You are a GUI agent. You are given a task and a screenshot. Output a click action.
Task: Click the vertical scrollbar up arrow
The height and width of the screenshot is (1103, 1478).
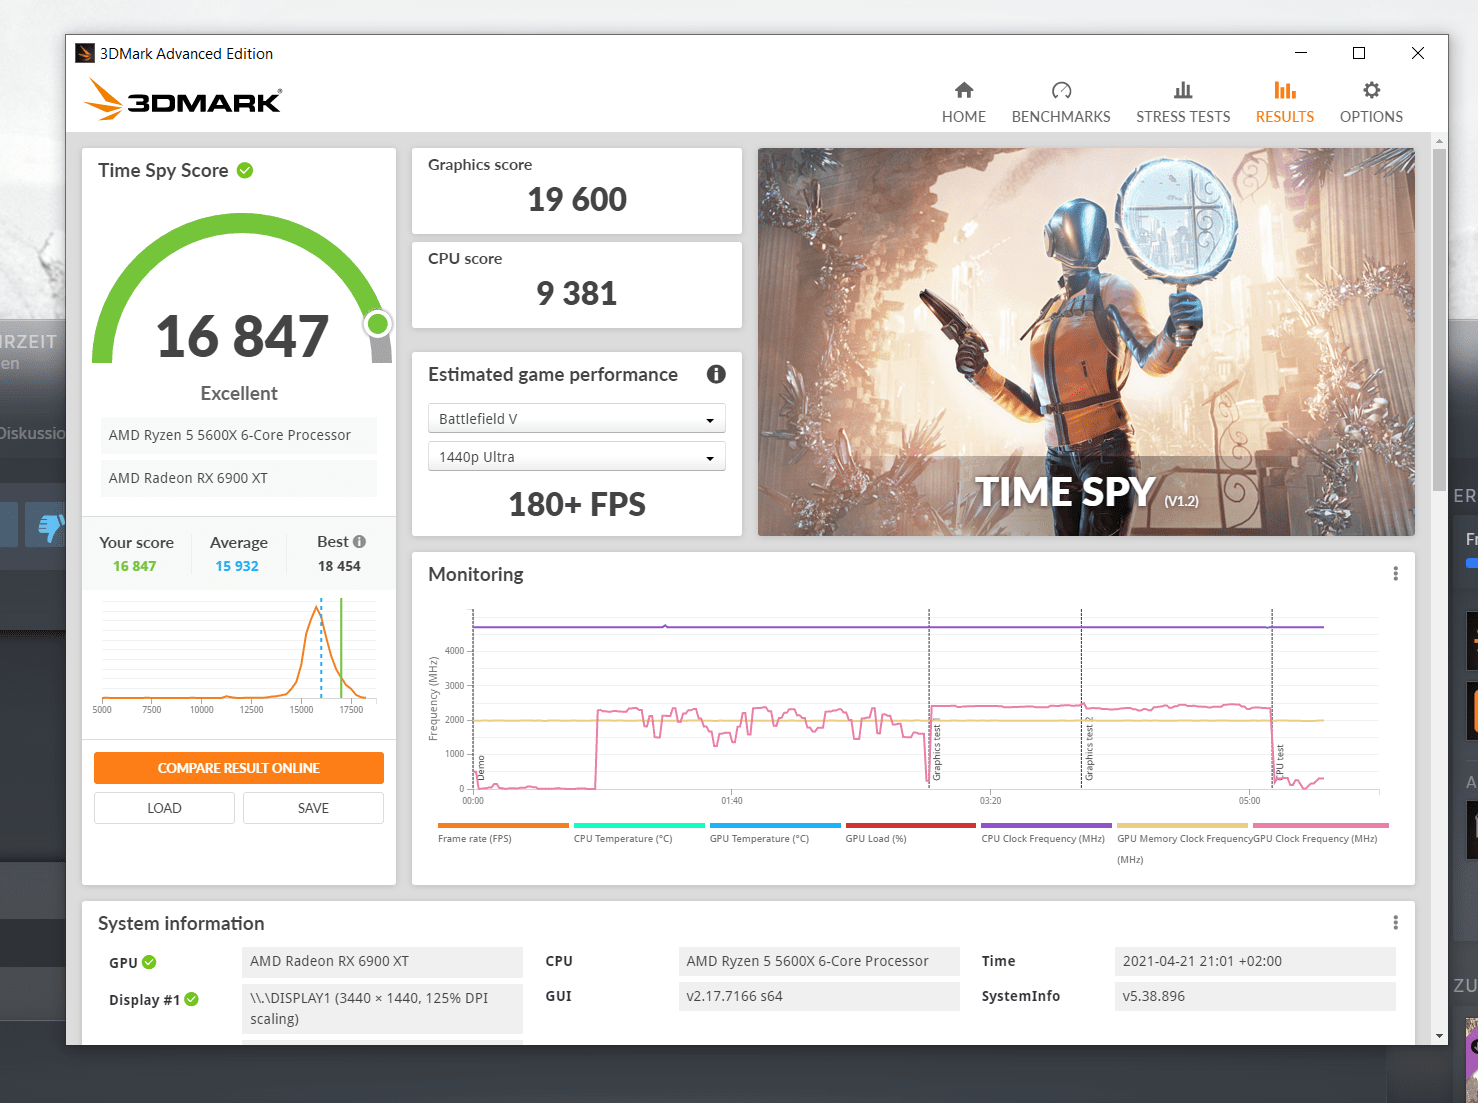(1439, 140)
